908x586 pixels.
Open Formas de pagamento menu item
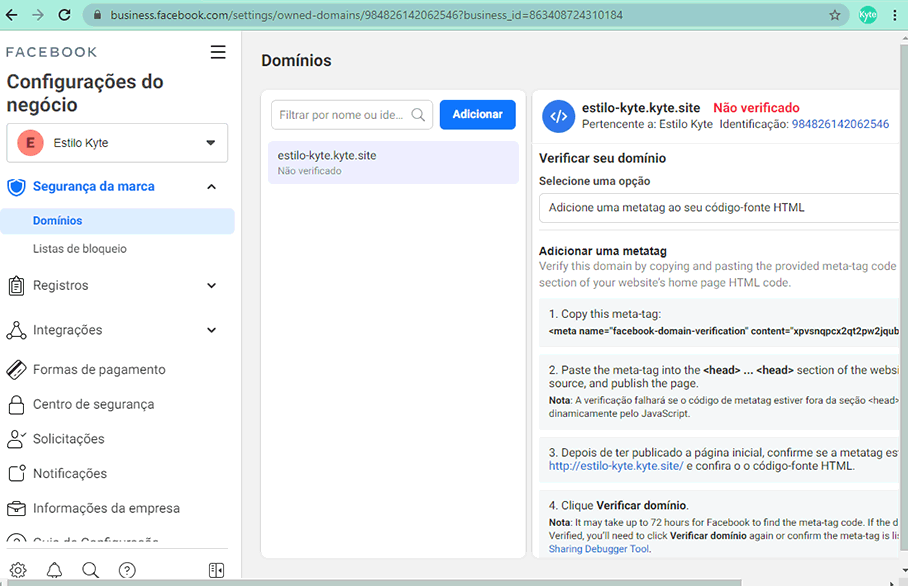point(99,369)
